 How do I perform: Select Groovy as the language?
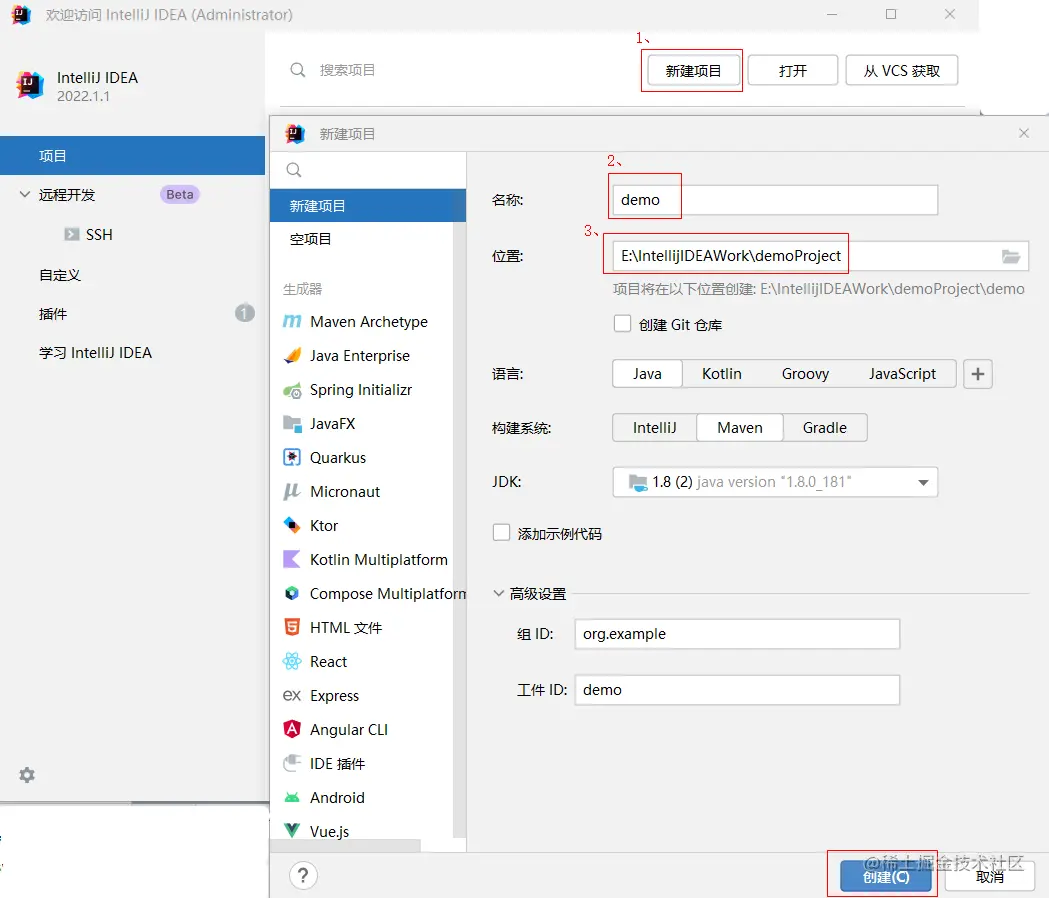805,374
